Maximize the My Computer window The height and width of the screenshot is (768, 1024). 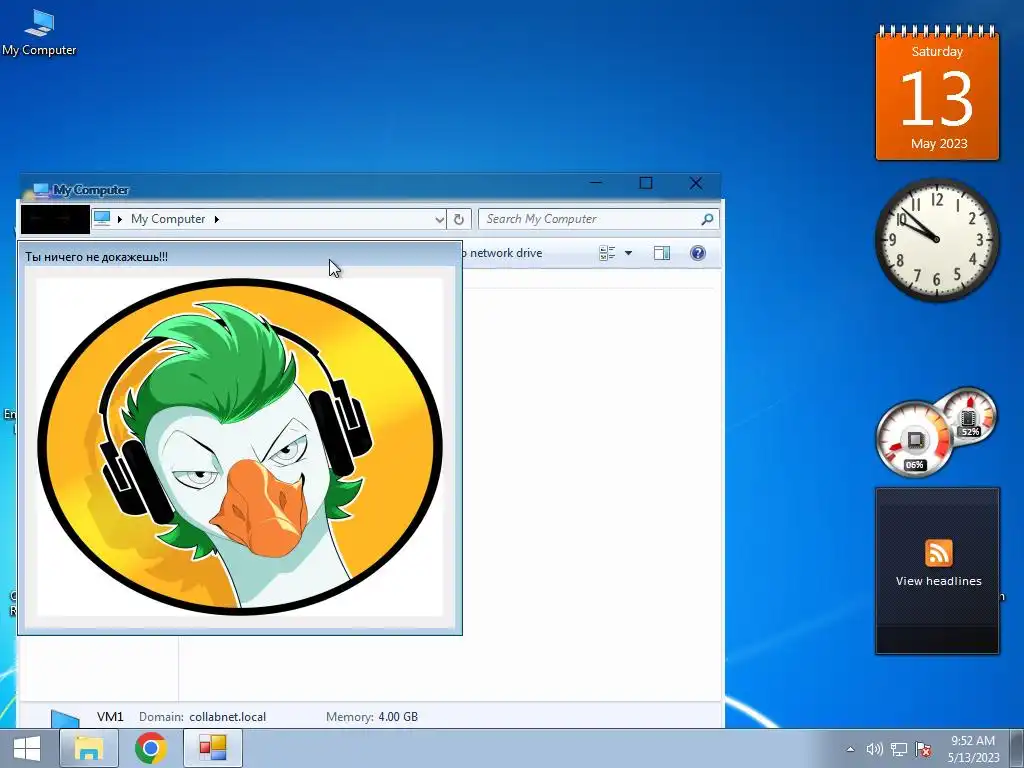coord(646,184)
